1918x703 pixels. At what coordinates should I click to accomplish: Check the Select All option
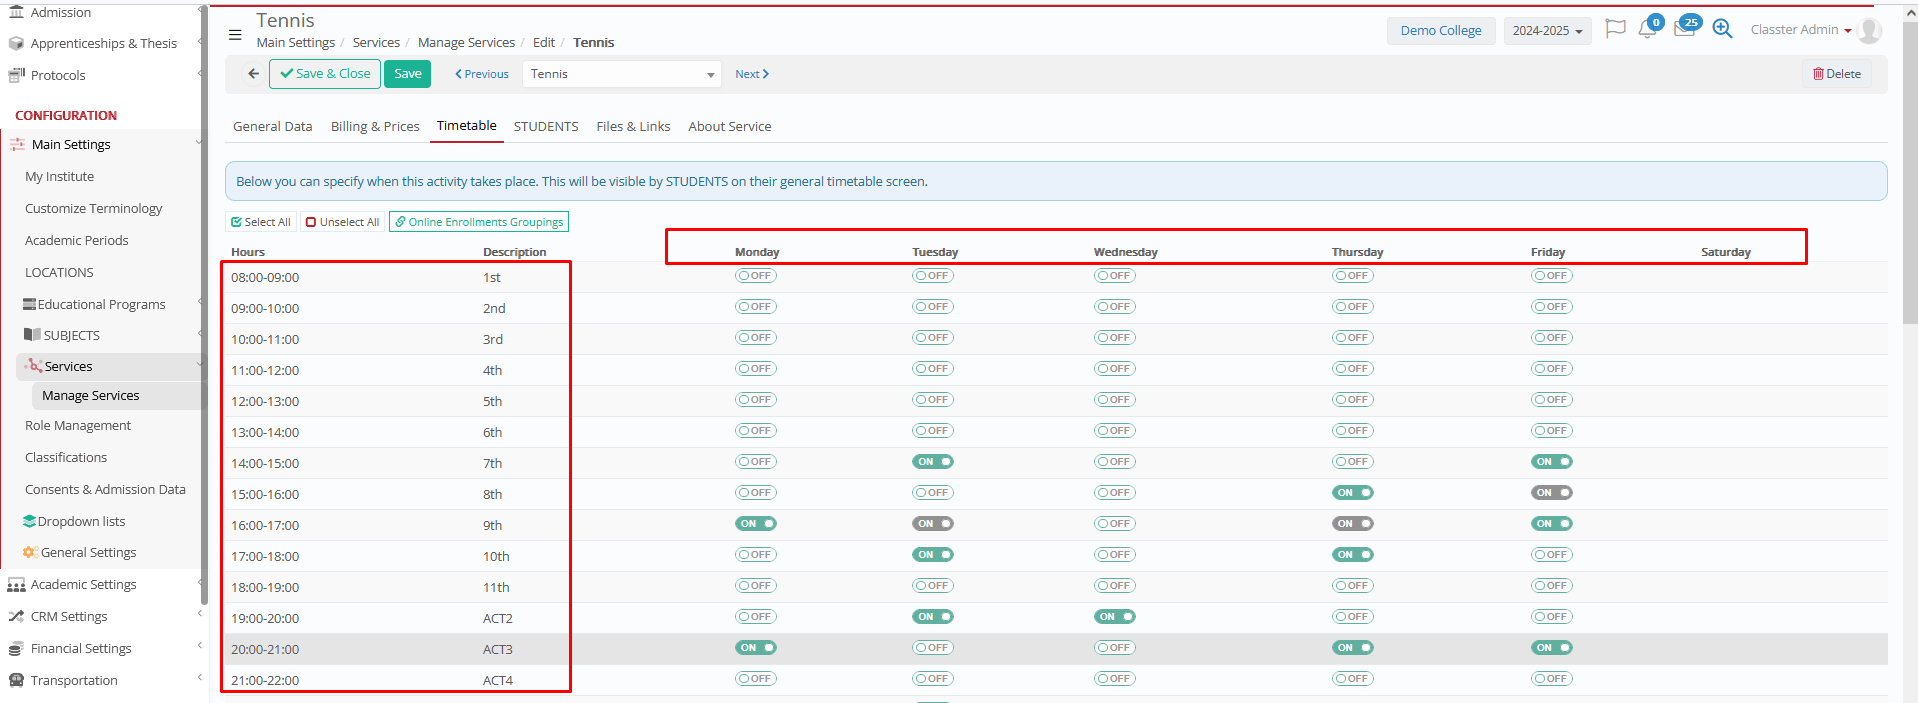coord(261,222)
